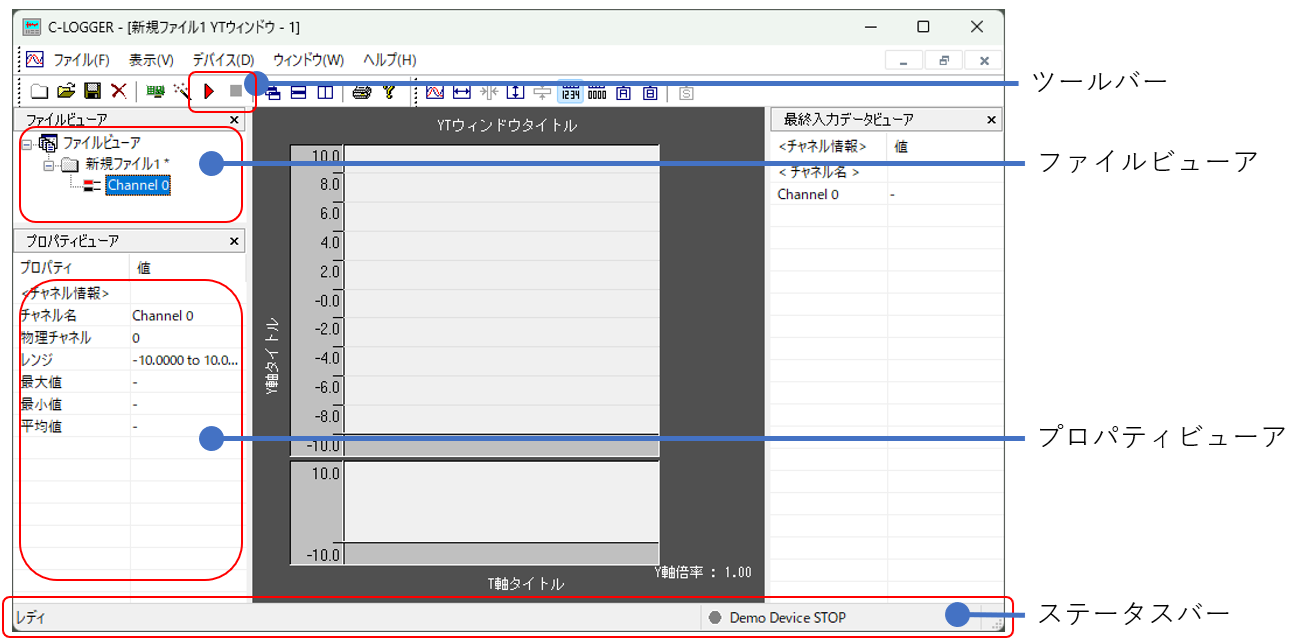Viewport: 1289px width, 644px height.
Task: Open the デバイス(D) menu
Action: coord(223,60)
